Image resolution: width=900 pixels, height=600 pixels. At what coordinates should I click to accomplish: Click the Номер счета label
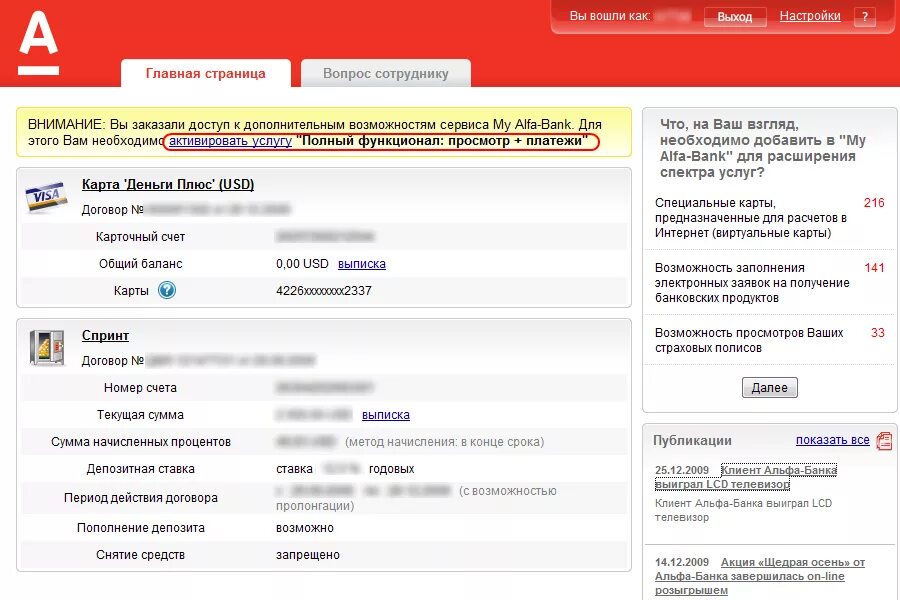[x=141, y=388]
